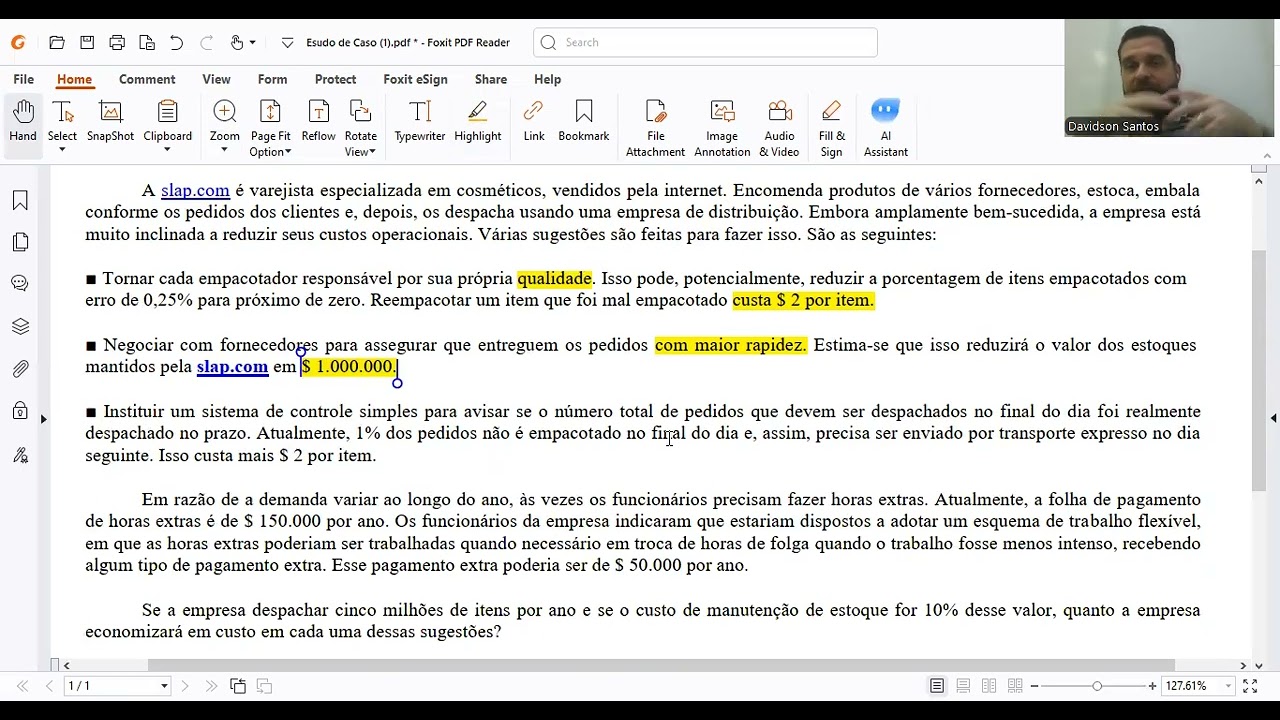Open the Foxit eSign tab
1280x720 pixels.
click(415, 79)
